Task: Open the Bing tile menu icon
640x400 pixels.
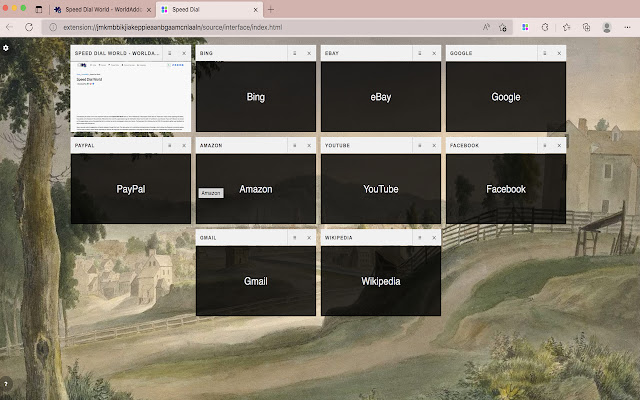Action: coord(295,53)
